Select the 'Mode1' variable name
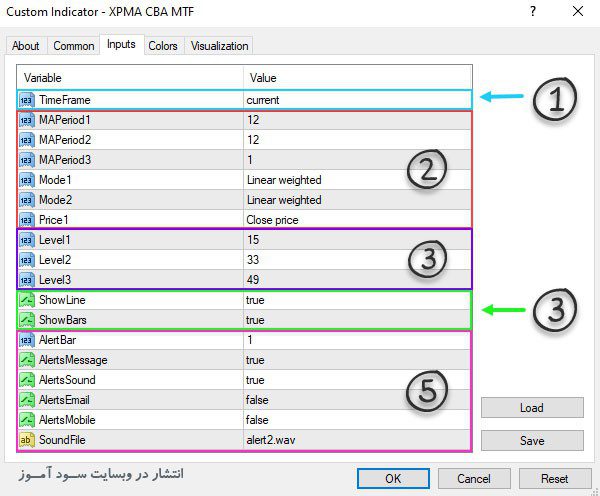The width and height of the screenshot is (600, 496). pos(55,180)
